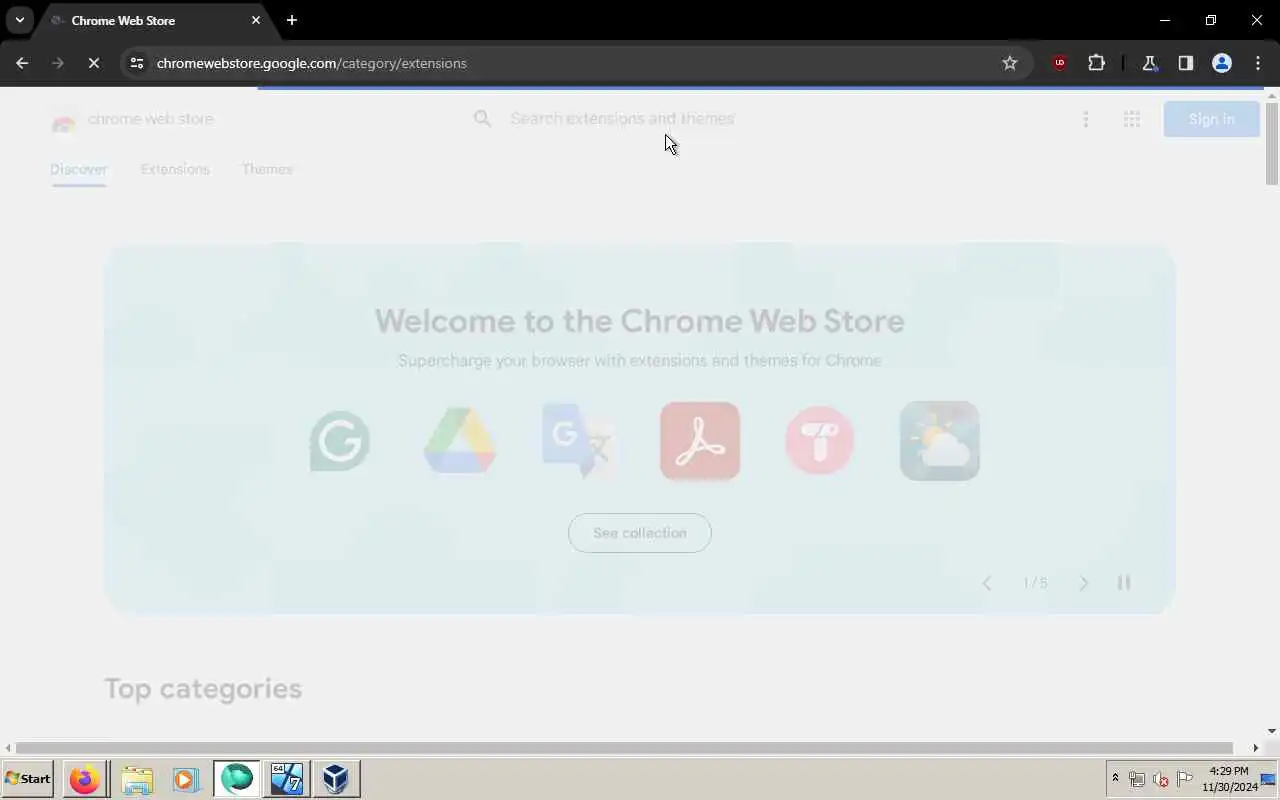
Task: Click the Chrome Web Store logo
Action: [132, 119]
